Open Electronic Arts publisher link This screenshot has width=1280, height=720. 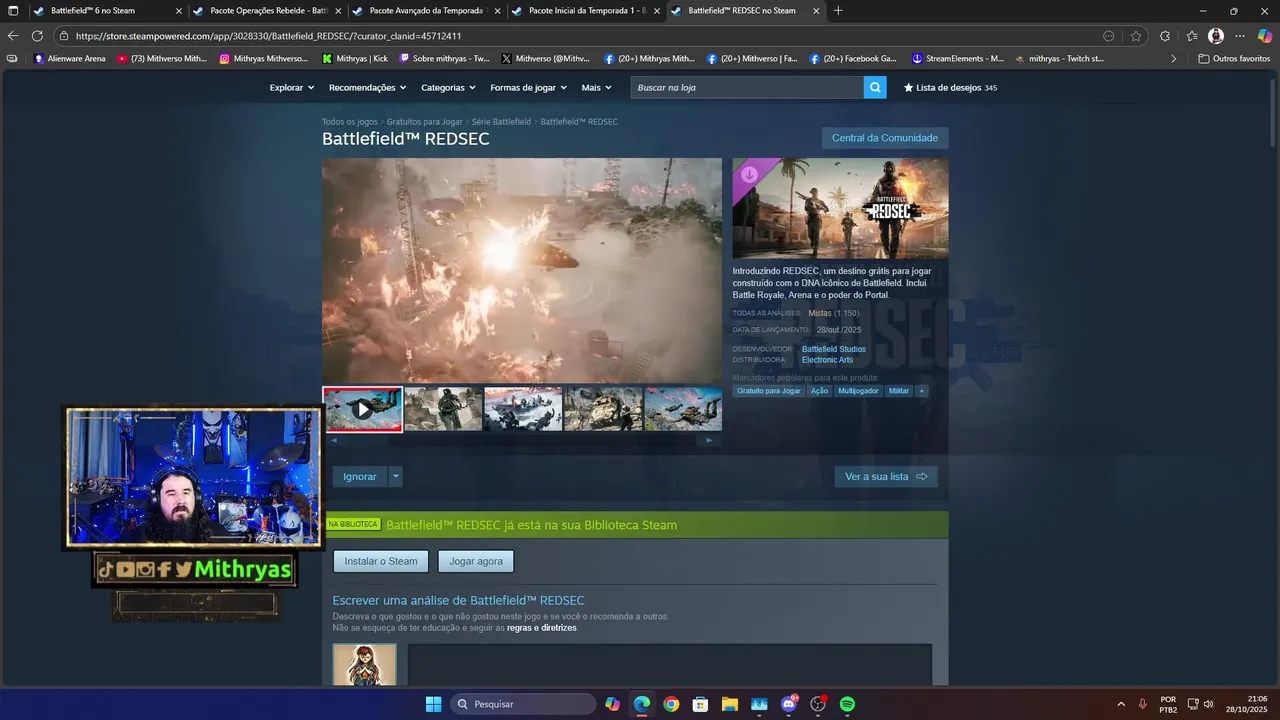click(x=828, y=360)
